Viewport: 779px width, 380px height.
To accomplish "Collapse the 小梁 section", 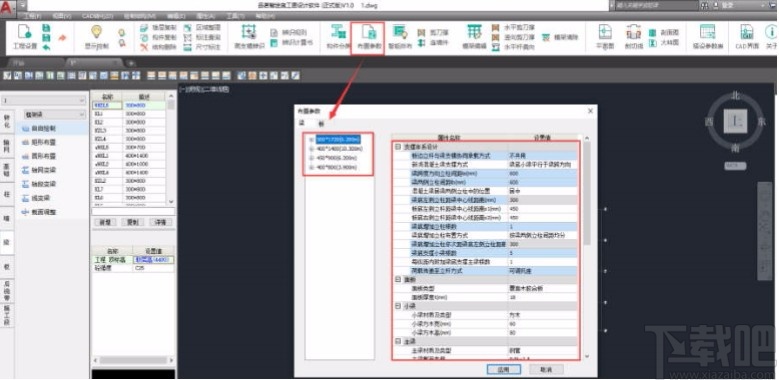I will [398, 306].
